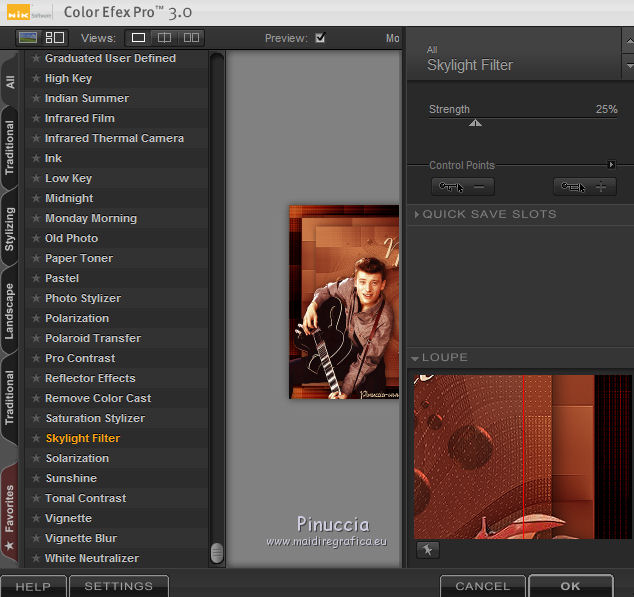Click favorite star next to Pro Contrast

click(x=36, y=359)
